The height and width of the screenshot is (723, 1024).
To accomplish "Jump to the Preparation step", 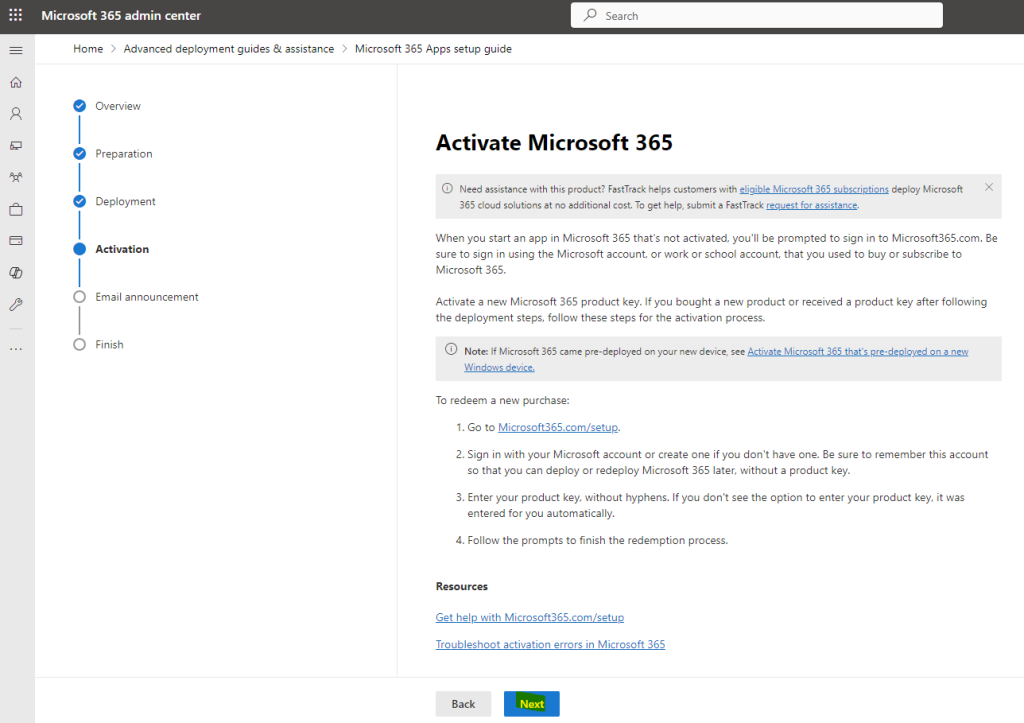I will pyautogui.click(x=123, y=153).
